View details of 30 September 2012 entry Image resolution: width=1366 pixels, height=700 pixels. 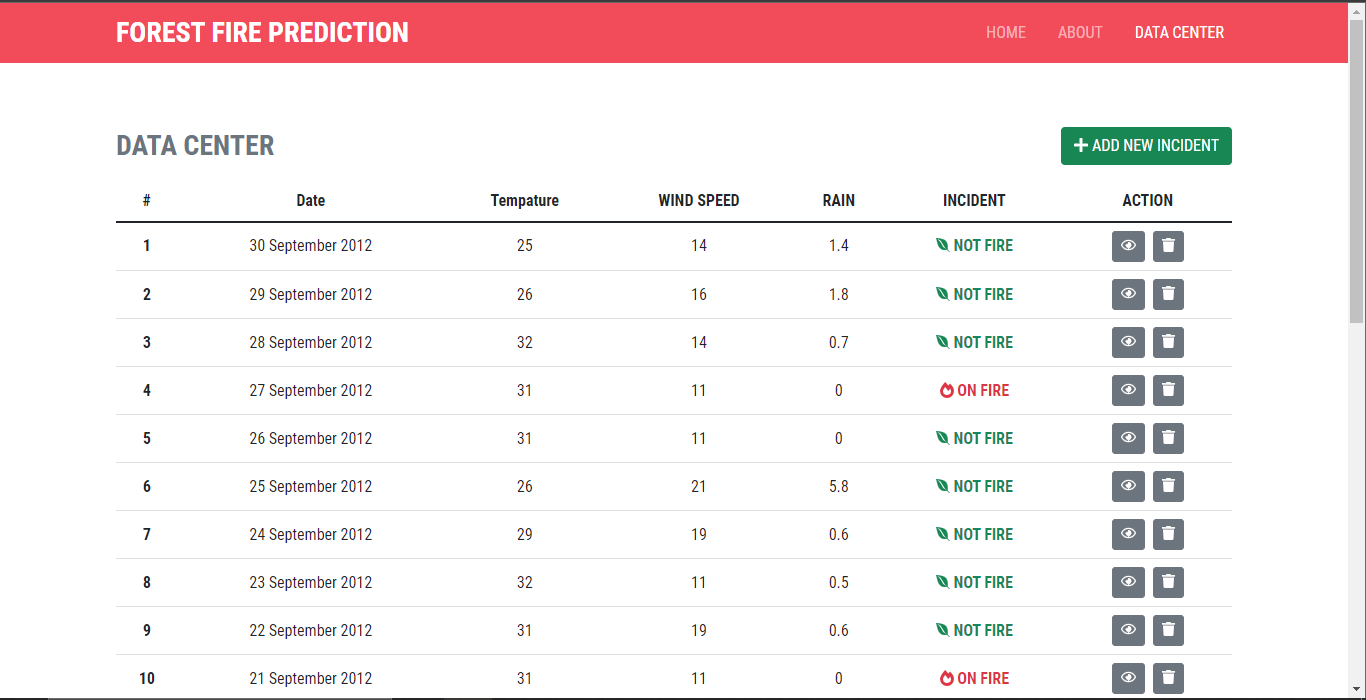[1128, 246]
